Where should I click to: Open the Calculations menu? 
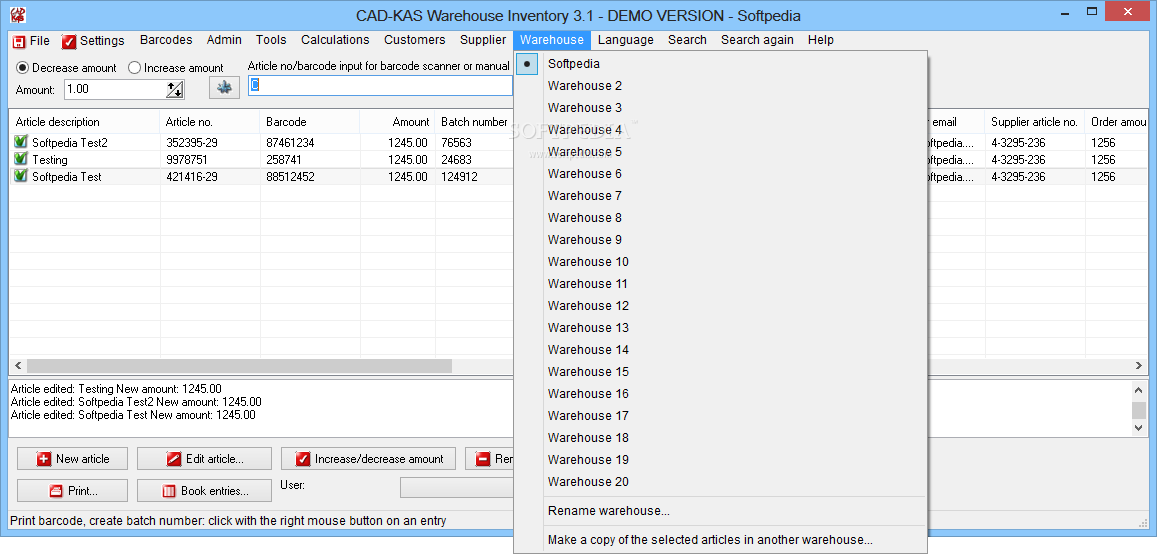point(335,40)
